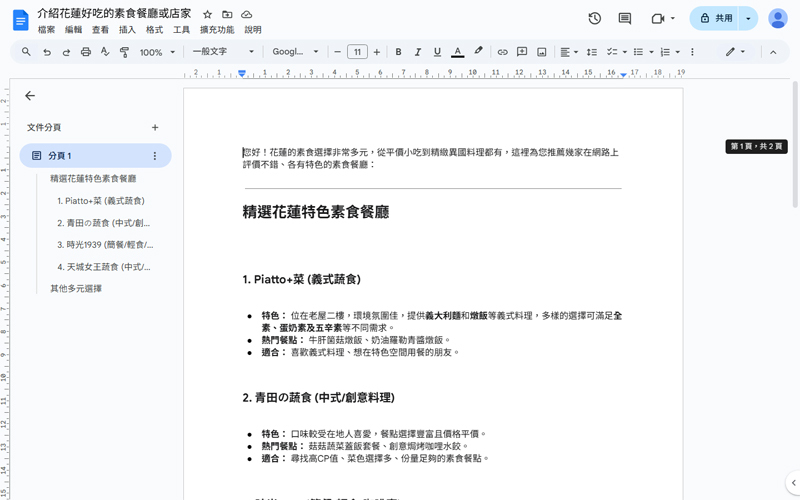Open the comments panel icon
The image size is (800, 500).
point(625,18)
